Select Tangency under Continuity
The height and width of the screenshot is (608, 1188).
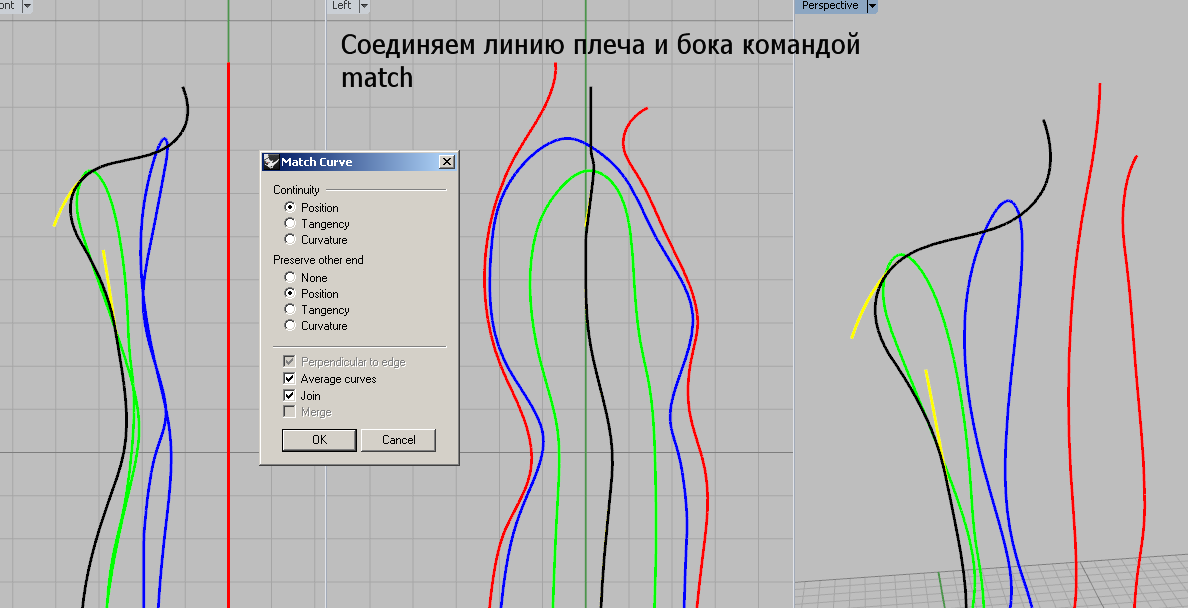pos(289,223)
